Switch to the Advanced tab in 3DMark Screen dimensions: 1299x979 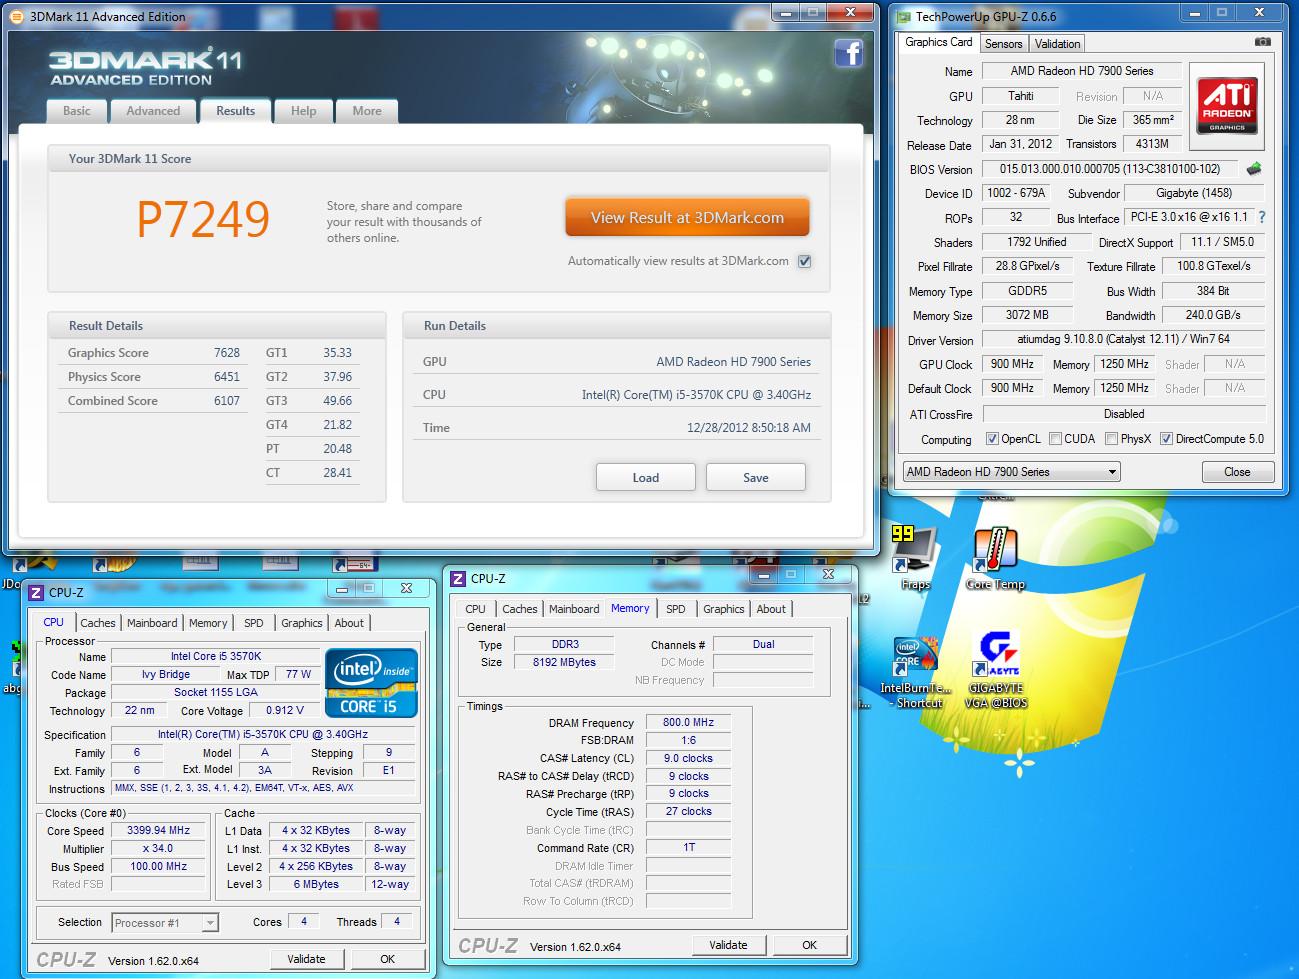coord(153,111)
